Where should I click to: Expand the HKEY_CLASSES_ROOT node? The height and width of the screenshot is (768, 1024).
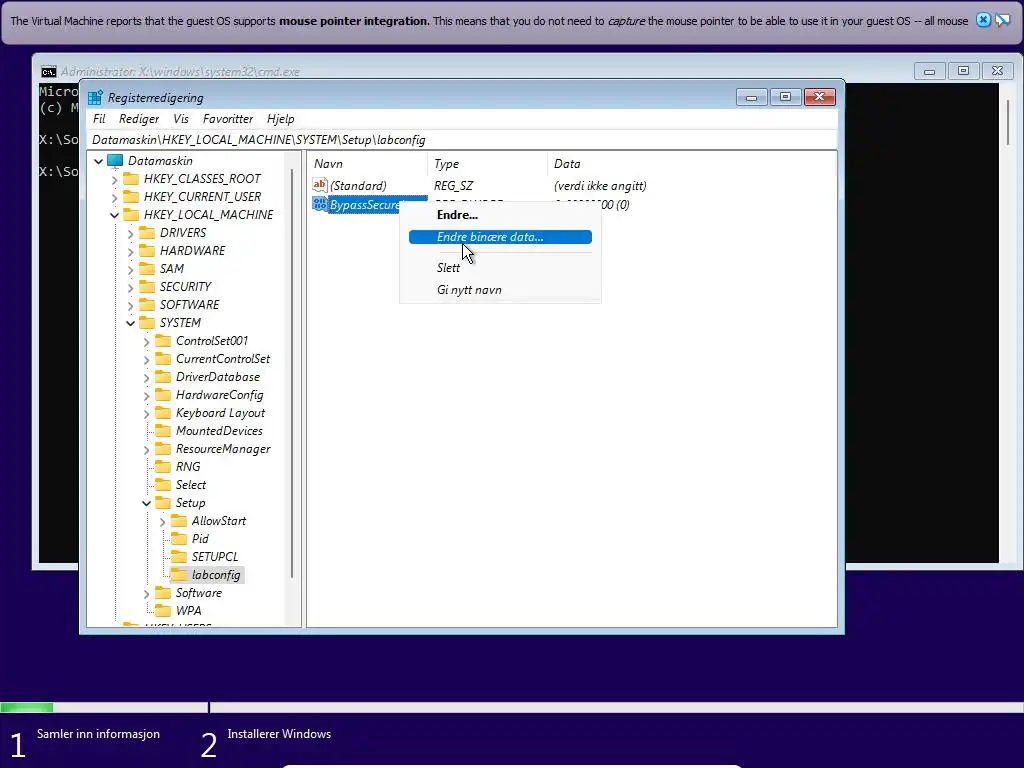click(x=114, y=179)
